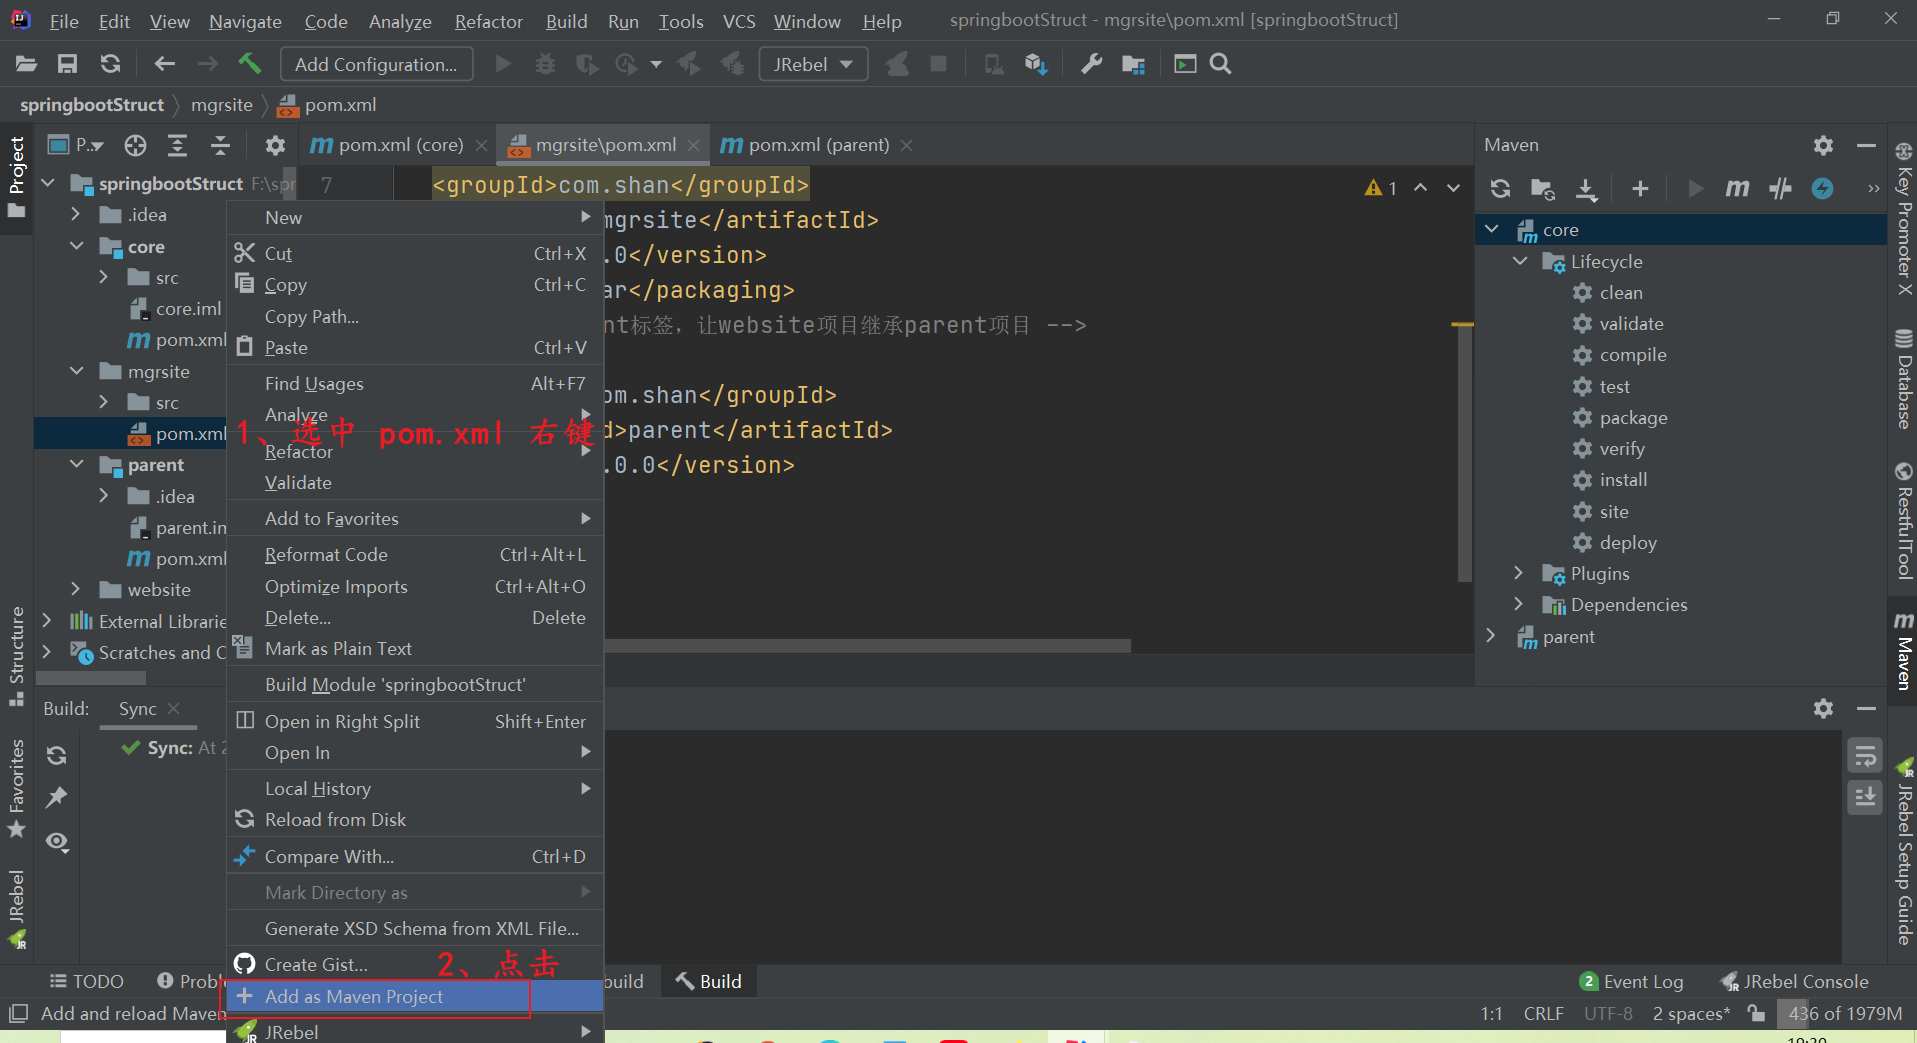Open the Project view P. dropdown
Screen dimensions: 1917x1043
(77, 146)
